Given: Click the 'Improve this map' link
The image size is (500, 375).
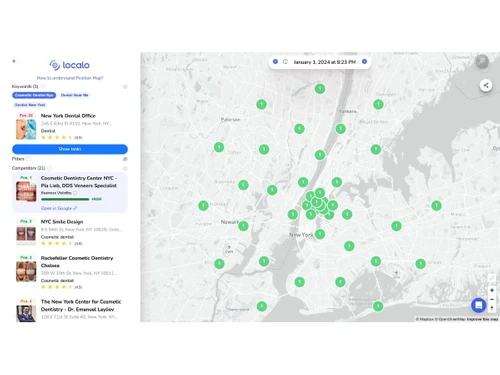Looking at the screenshot, I should pyautogui.click(x=482, y=319).
